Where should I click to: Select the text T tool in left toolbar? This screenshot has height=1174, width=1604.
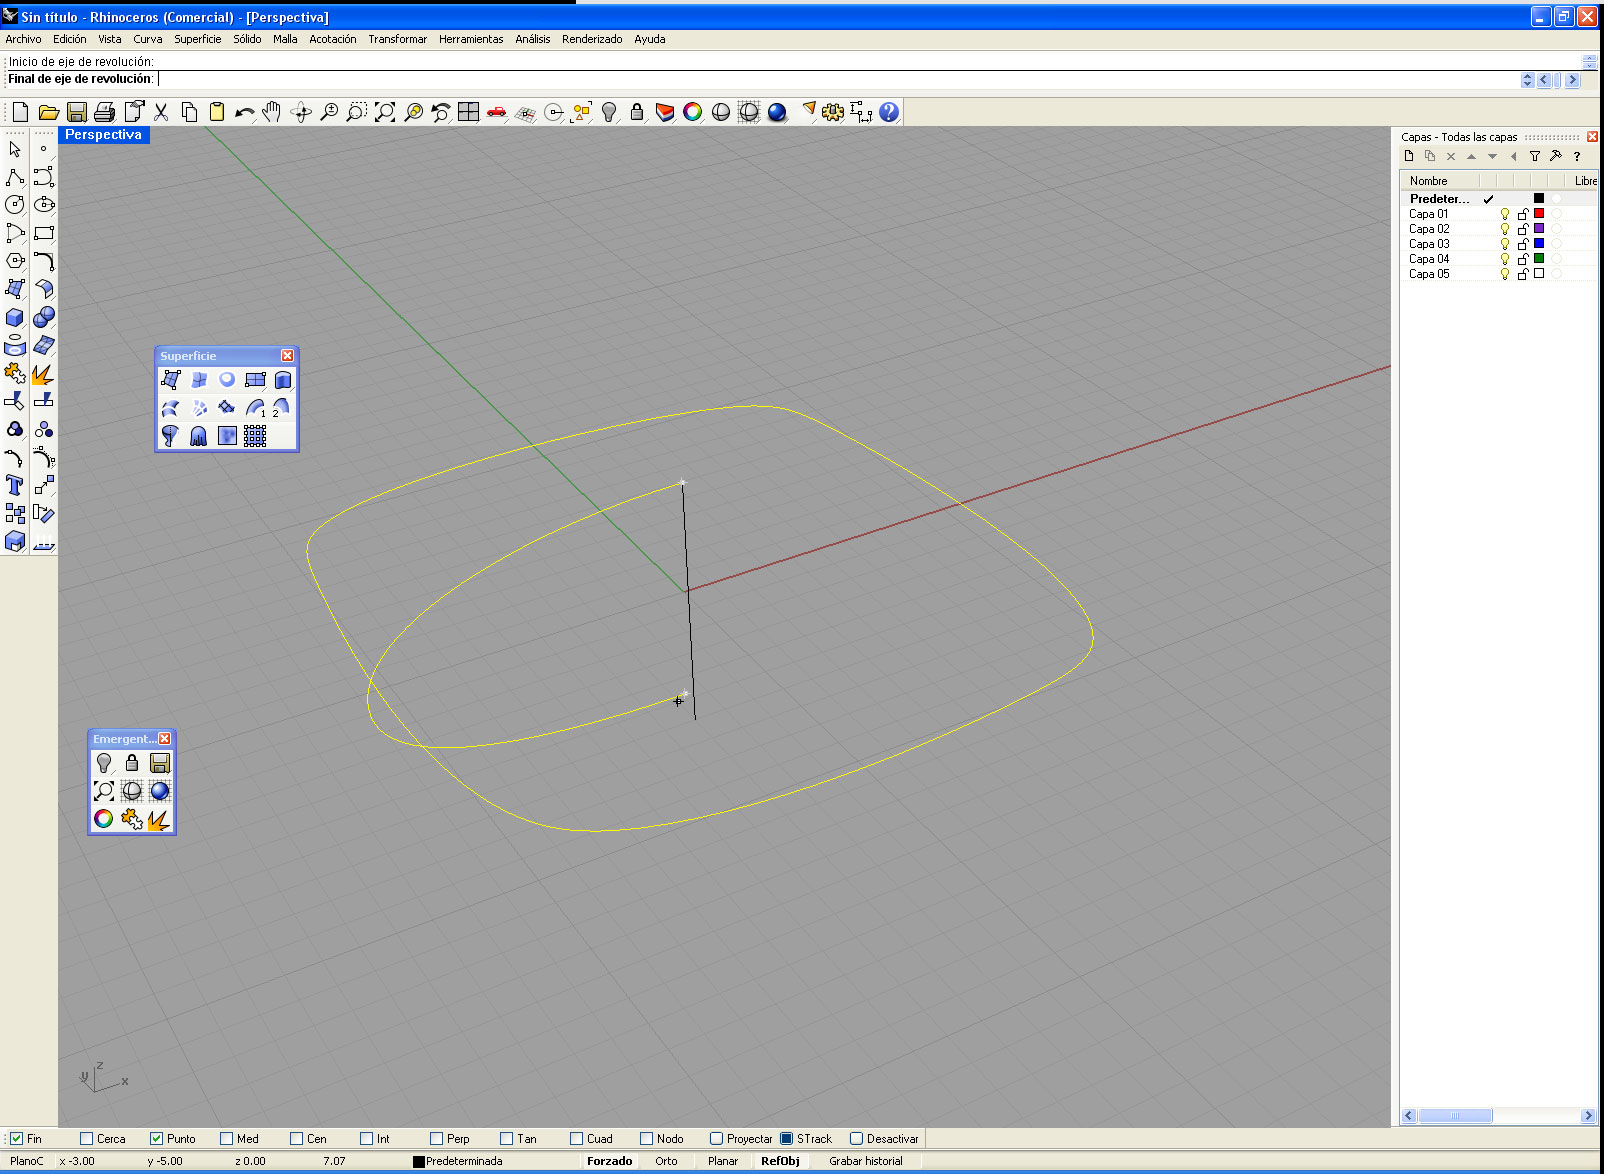(x=15, y=485)
